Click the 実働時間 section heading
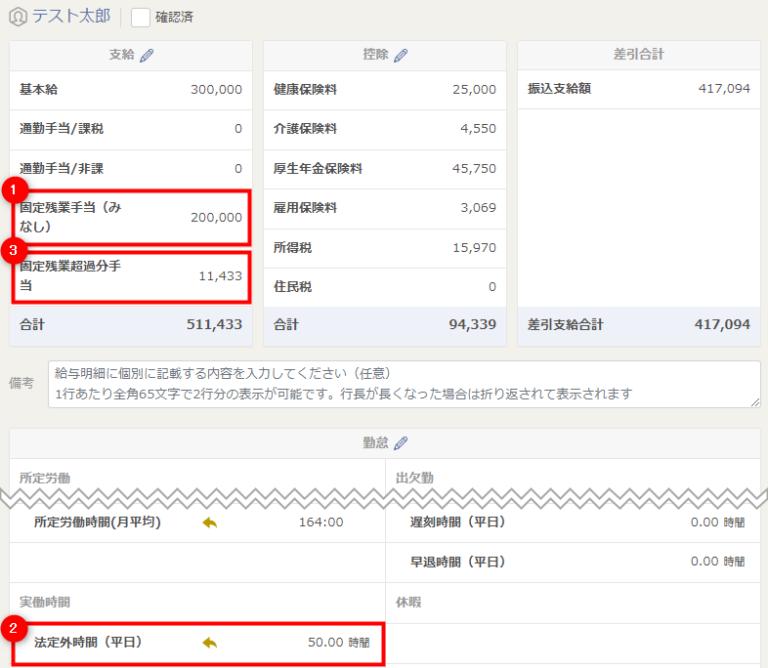This screenshot has width=768, height=668. [x=45, y=602]
